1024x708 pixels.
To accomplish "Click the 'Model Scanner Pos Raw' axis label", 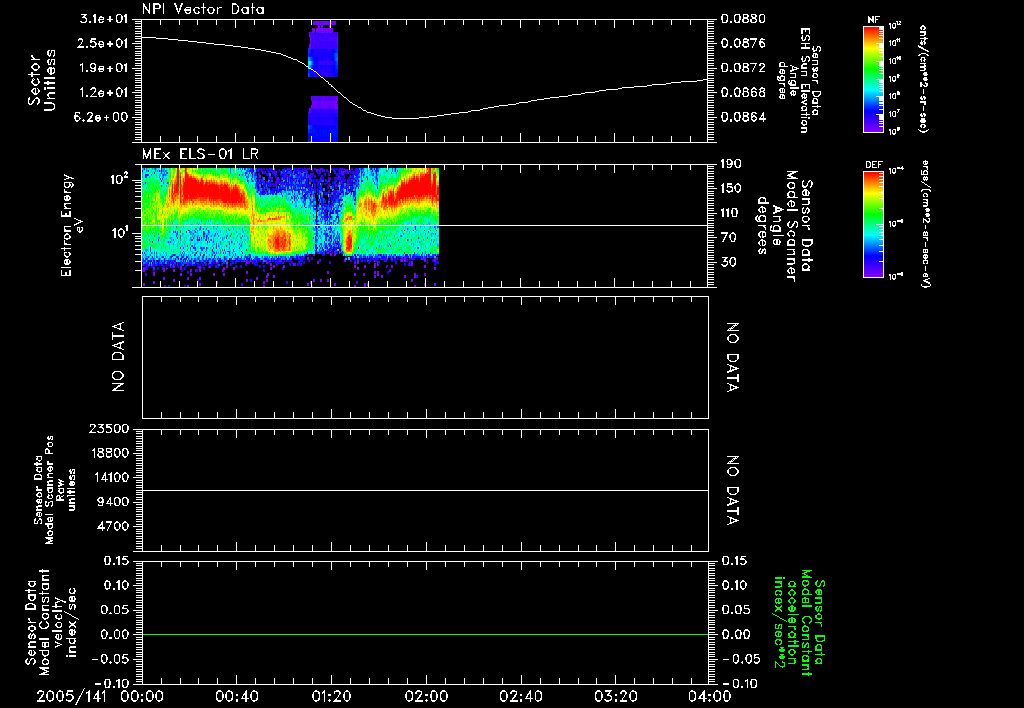I will (55, 490).
